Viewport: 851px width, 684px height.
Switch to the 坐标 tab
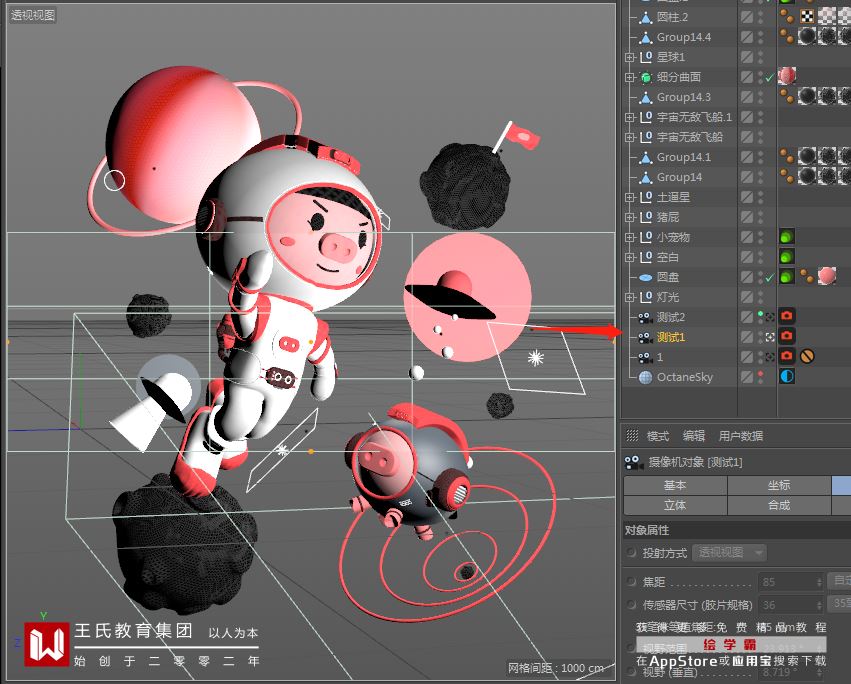tap(779, 485)
